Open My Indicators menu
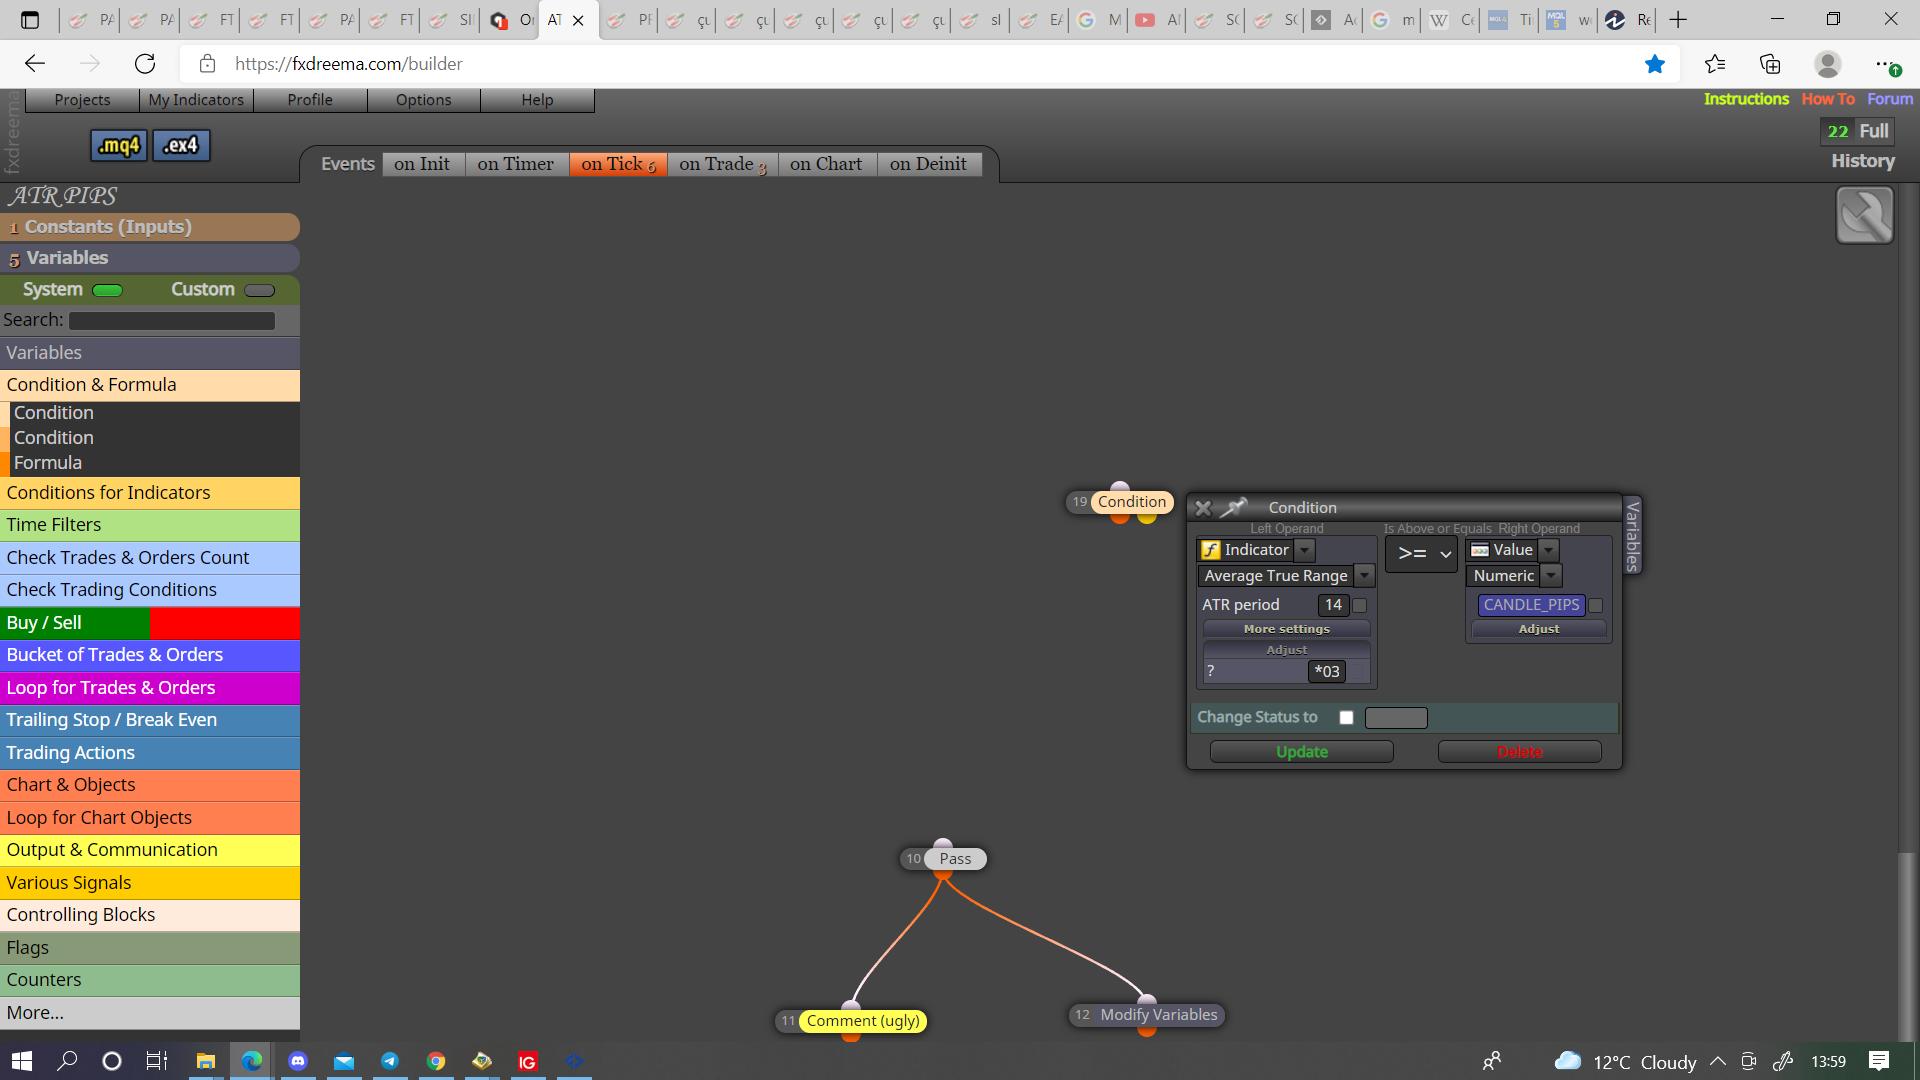The image size is (1920, 1080). pos(196,100)
